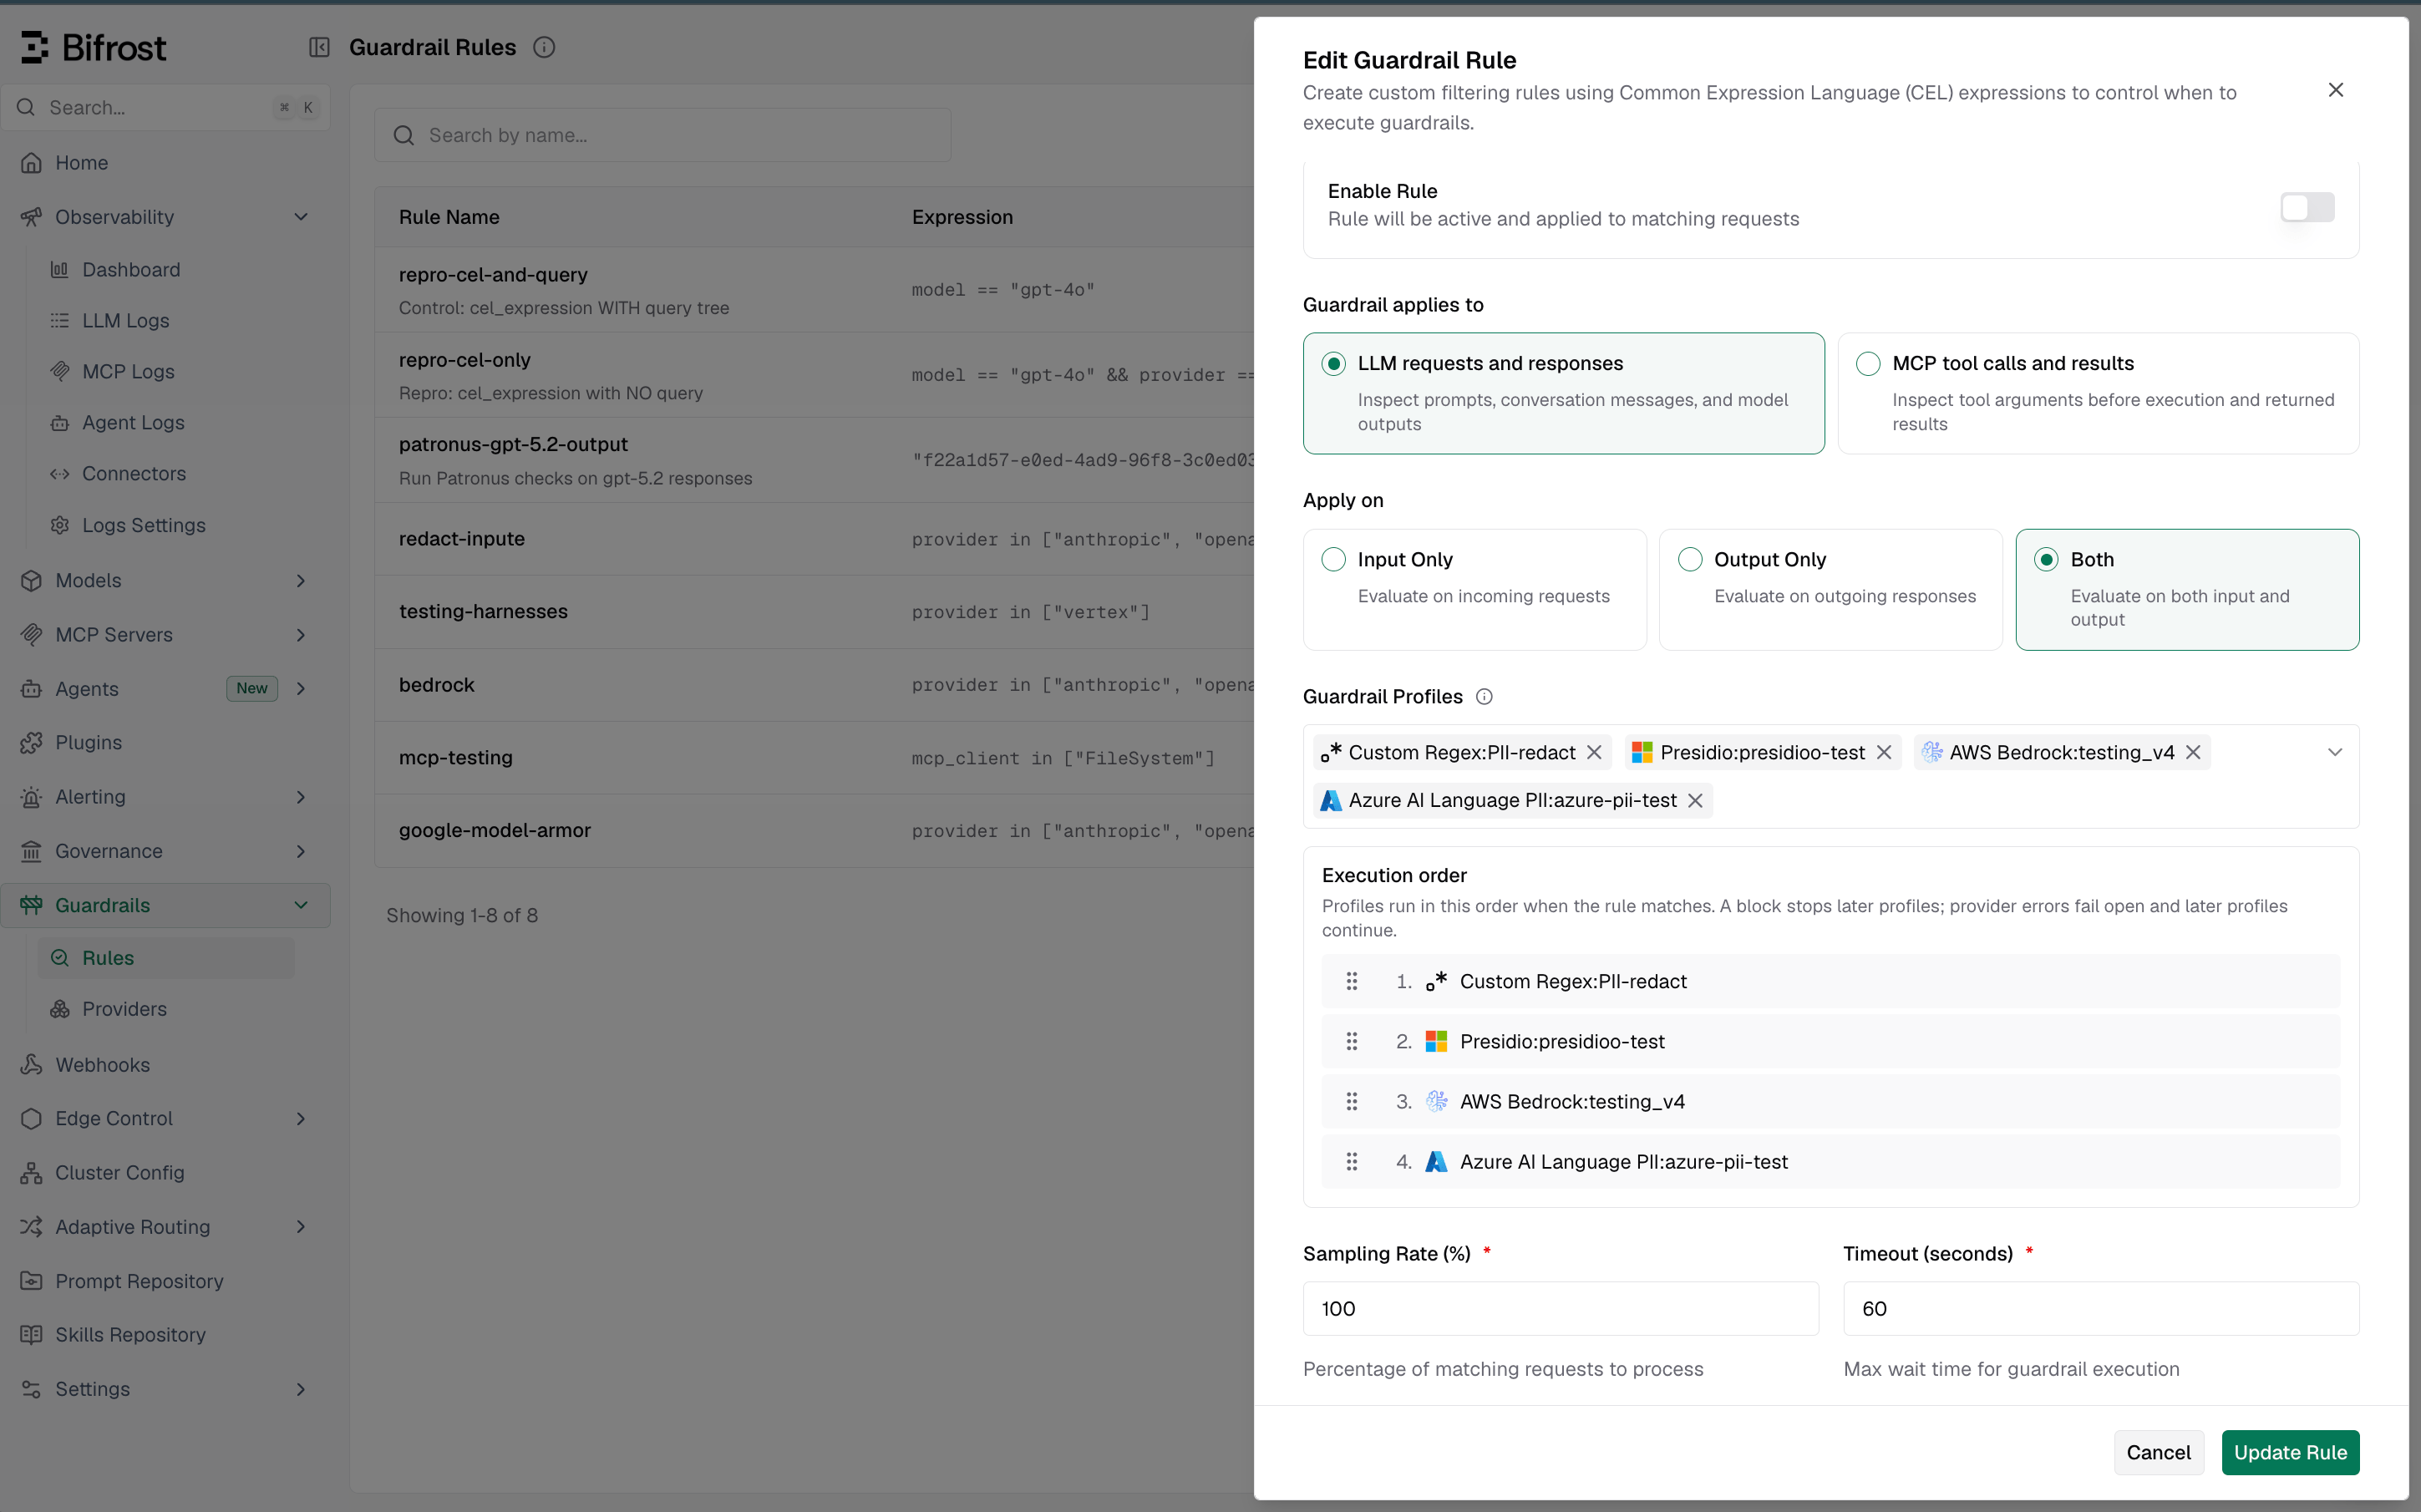Open Plugins in the sidebar

pyautogui.click(x=165, y=742)
